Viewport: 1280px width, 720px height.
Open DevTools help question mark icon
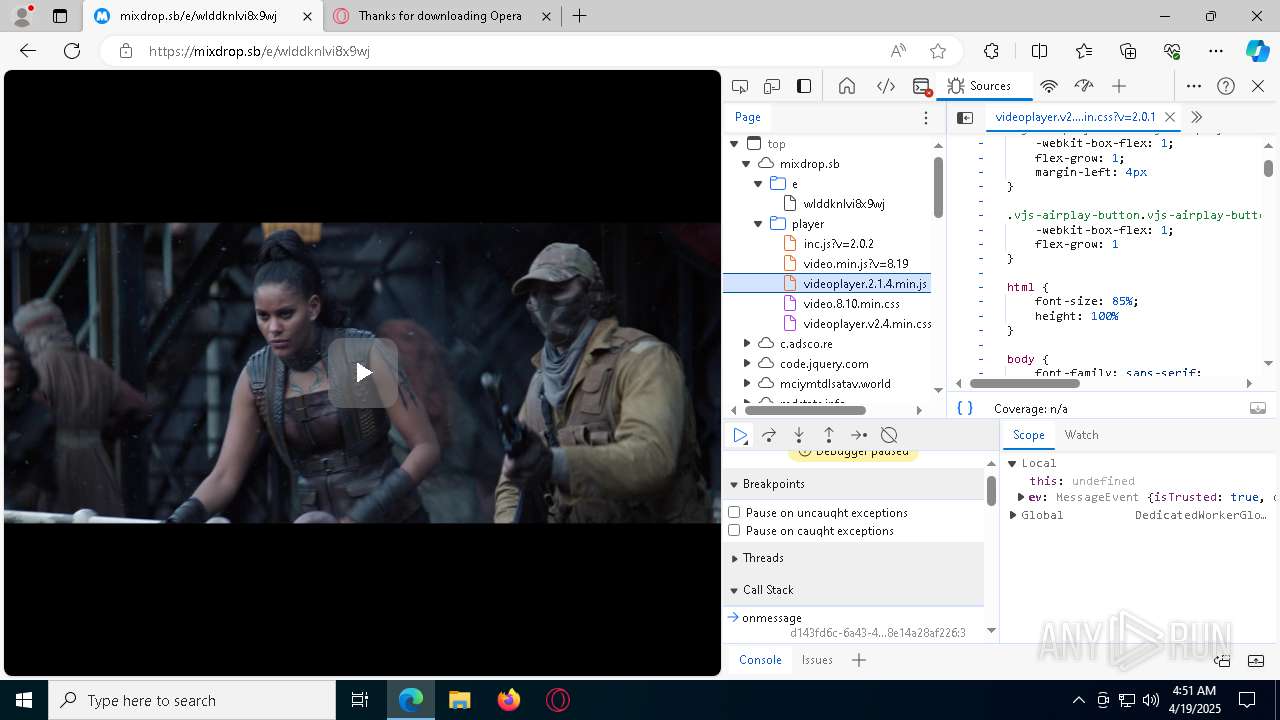pyautogui.click(x=1226, y=86)
